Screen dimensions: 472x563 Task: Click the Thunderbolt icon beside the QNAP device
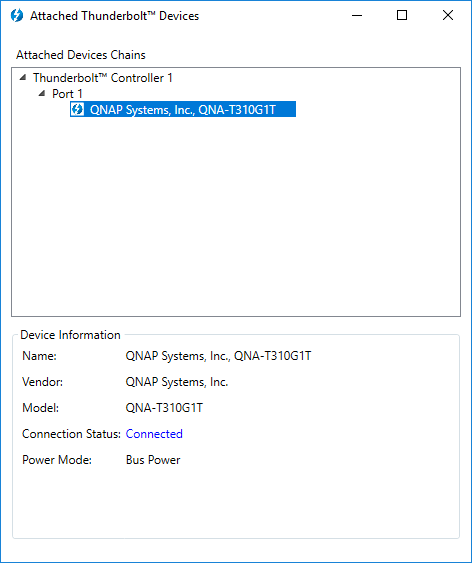pyautogui.click(x=77, y=109)
